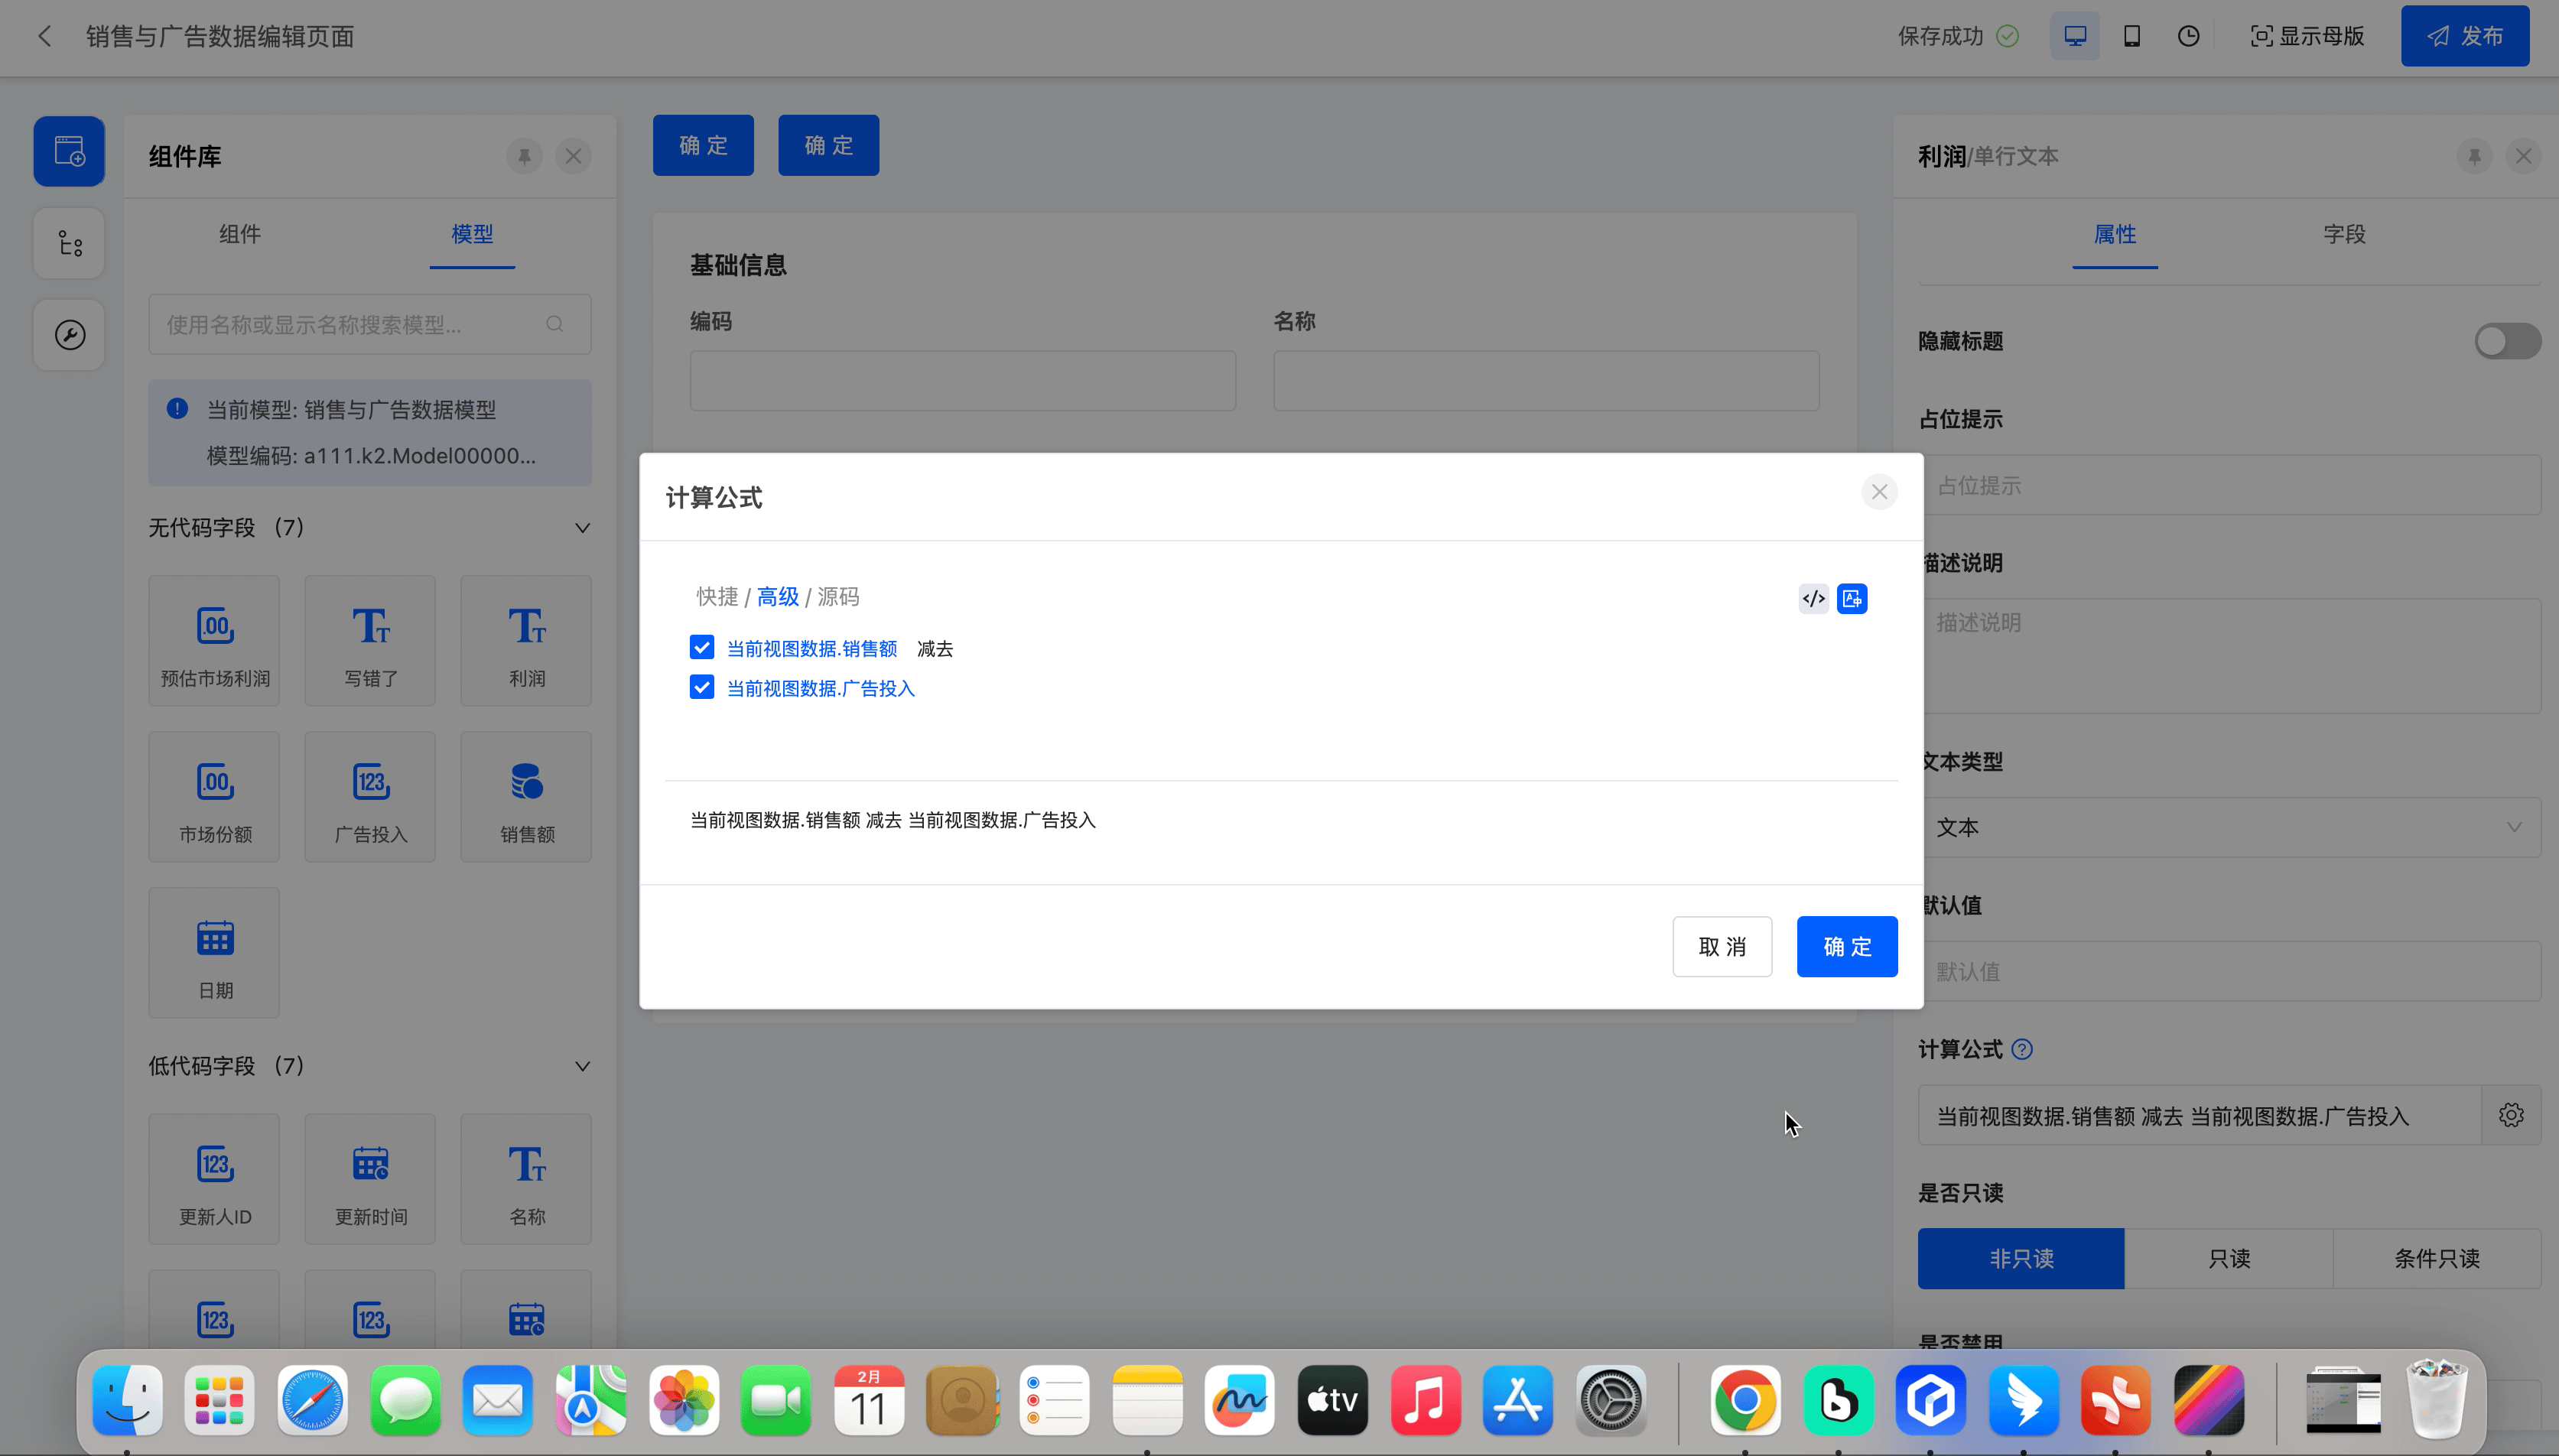Pin the 组件库 panel

tap(524, 156)
